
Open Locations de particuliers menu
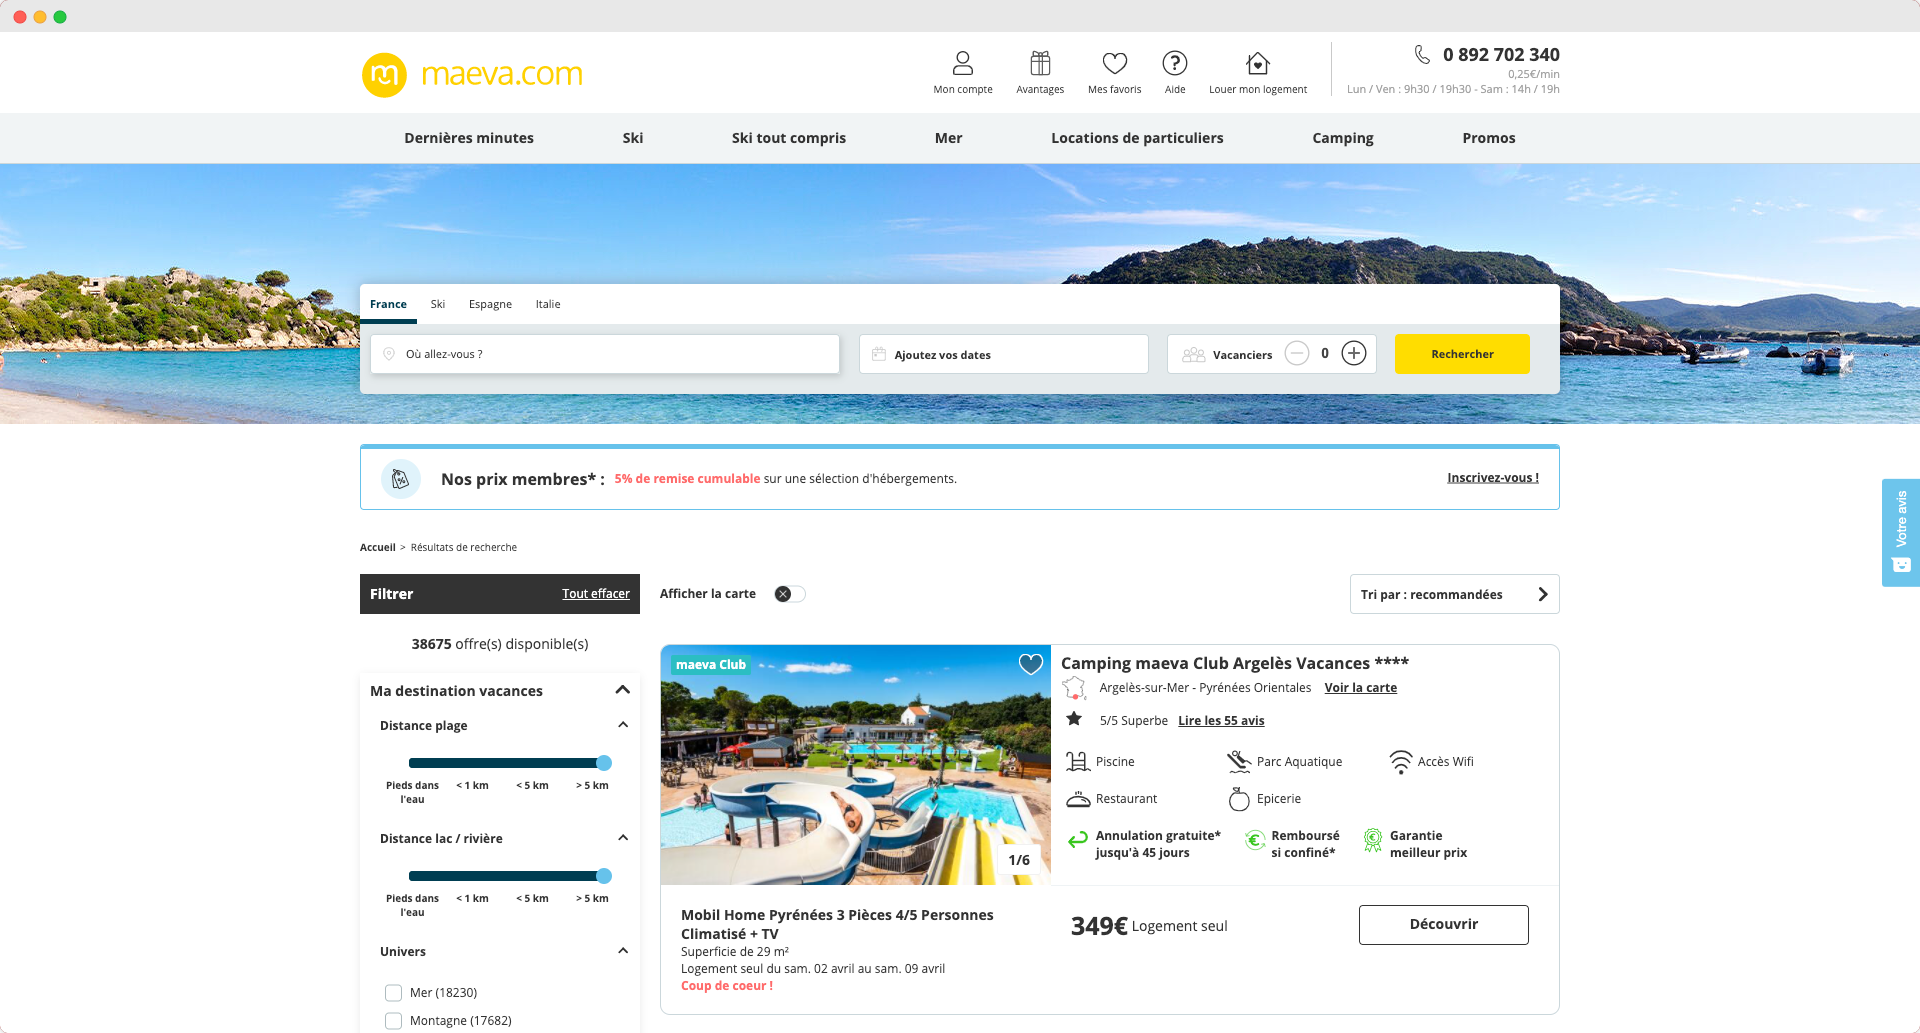[x=1137, y=138]
